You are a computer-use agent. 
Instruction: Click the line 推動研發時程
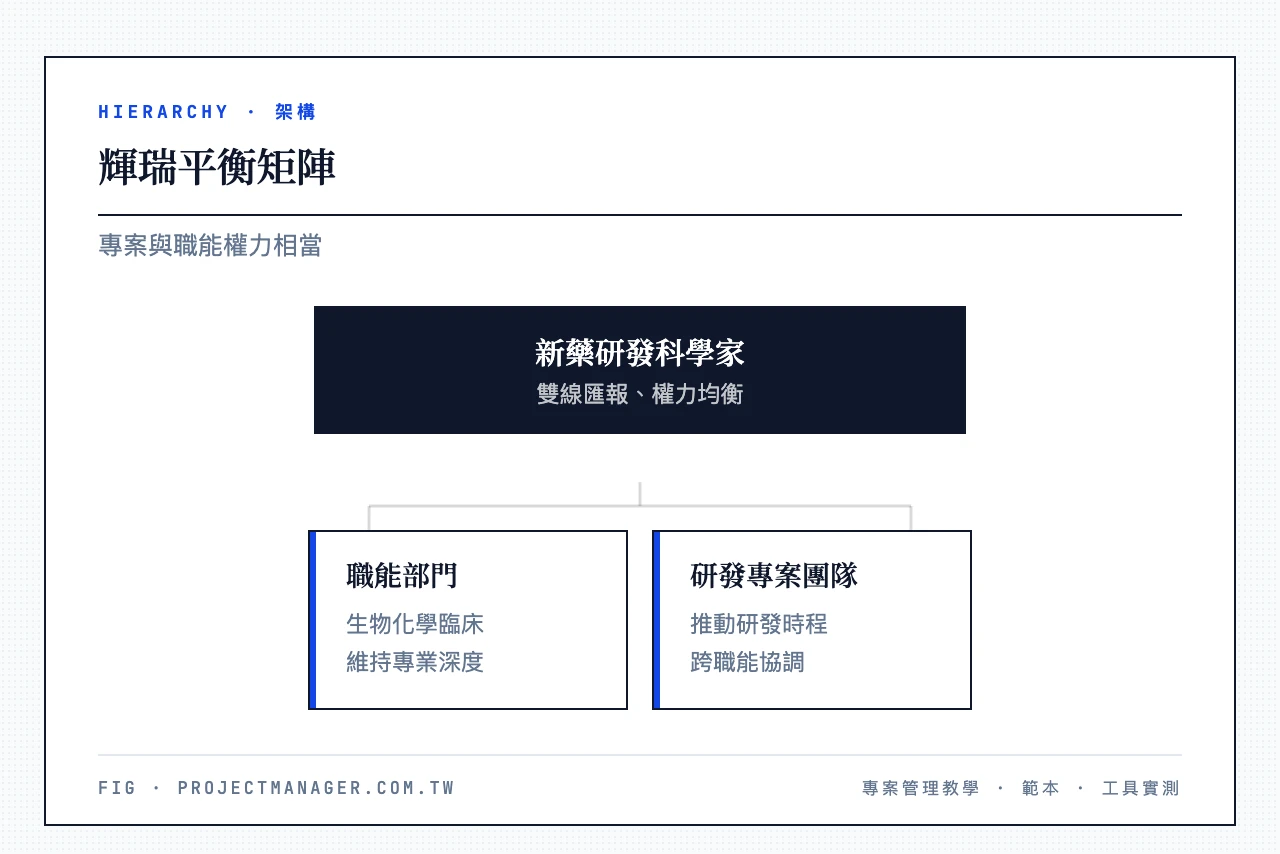[759, 624]
